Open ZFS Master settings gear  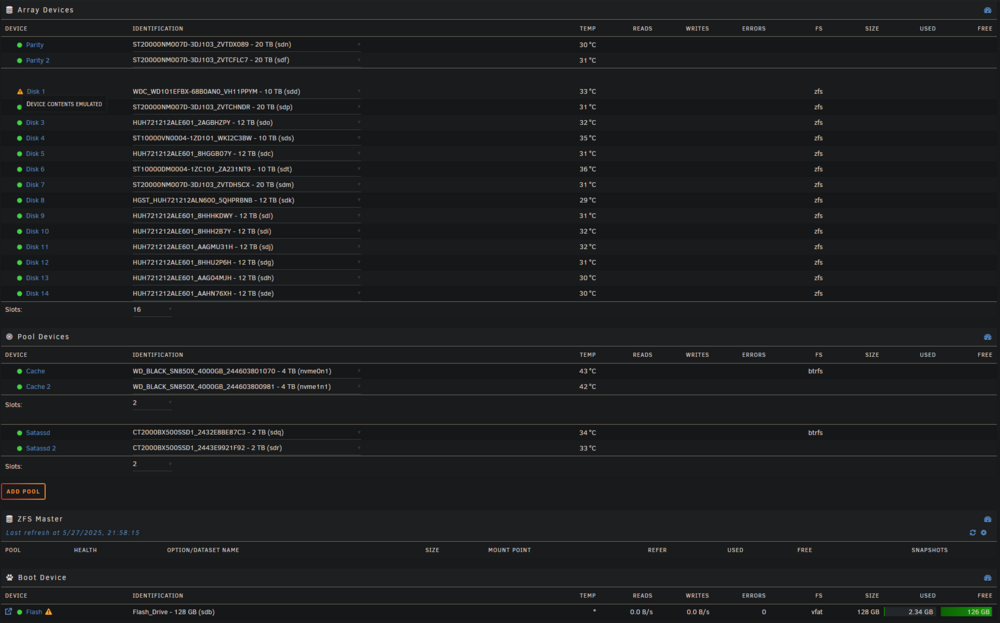coord(983,532)
